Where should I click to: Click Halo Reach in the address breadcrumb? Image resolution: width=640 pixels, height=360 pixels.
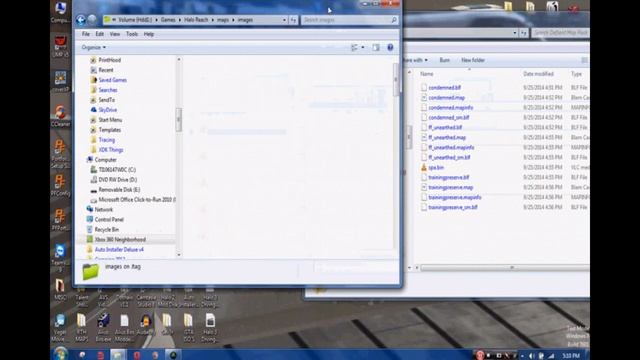(196, 20)
